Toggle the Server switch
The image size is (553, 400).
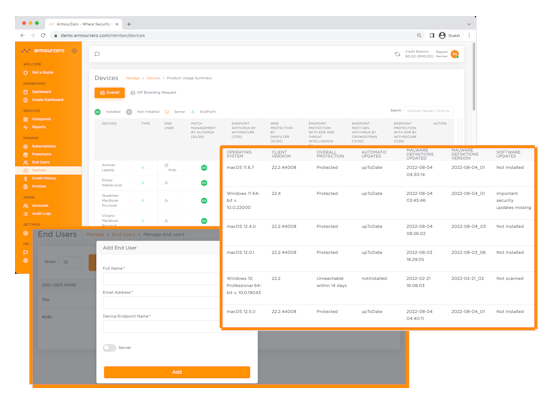[109, 348]
